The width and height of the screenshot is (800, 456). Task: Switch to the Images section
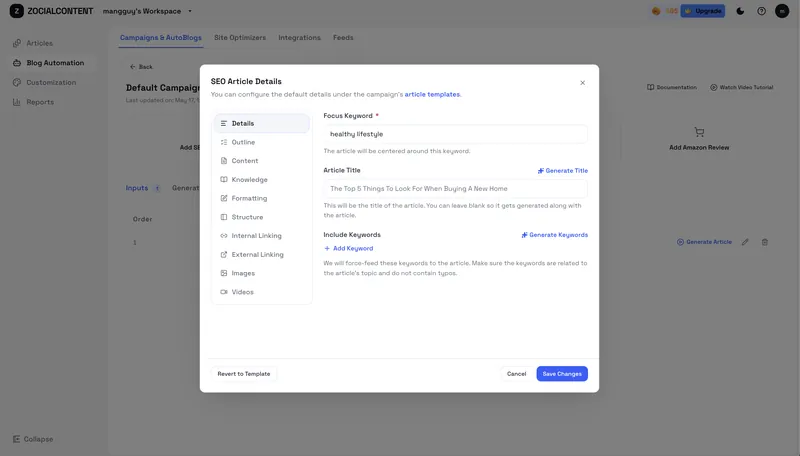click(261, 273)
